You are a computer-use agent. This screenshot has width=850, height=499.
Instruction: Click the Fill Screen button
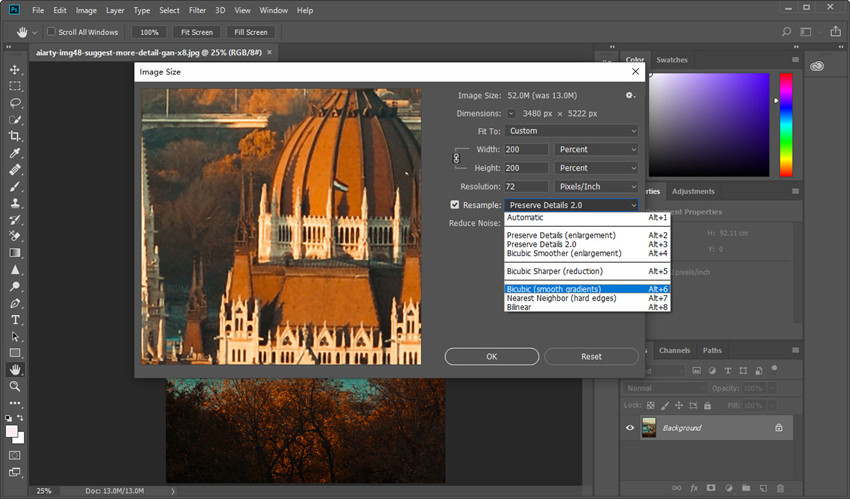click(x=250, y=32)
